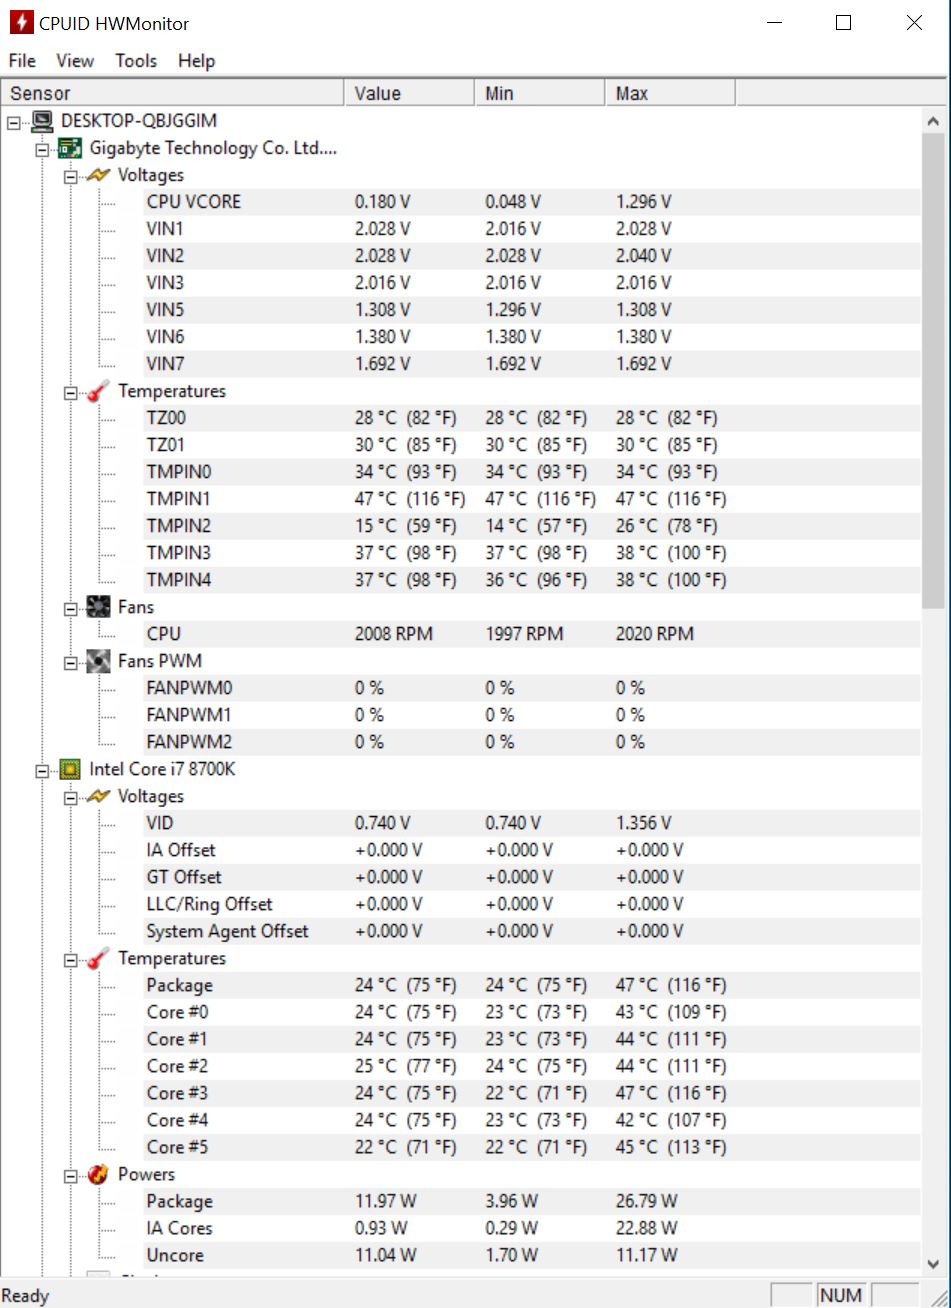Click the Intel Core i7 8700K chip icon
The image size is (951, 1308).
[70, 769]
